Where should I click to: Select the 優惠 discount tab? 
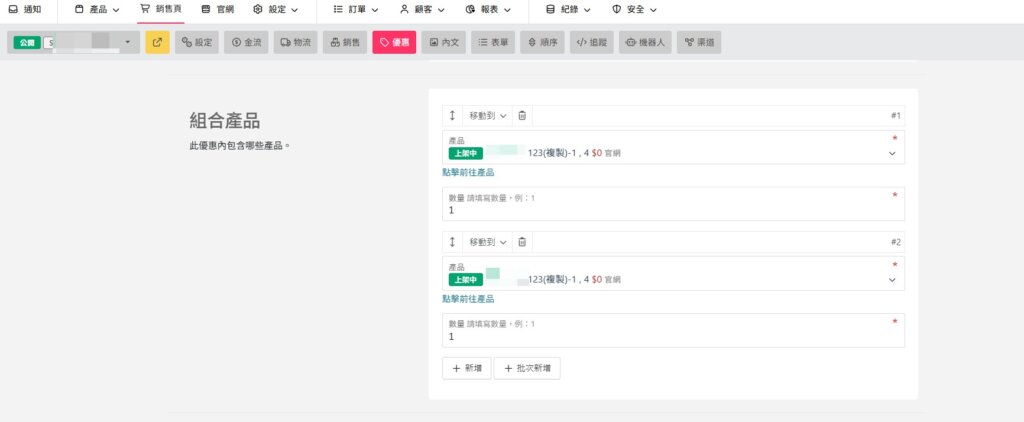(x=394, y=43)
